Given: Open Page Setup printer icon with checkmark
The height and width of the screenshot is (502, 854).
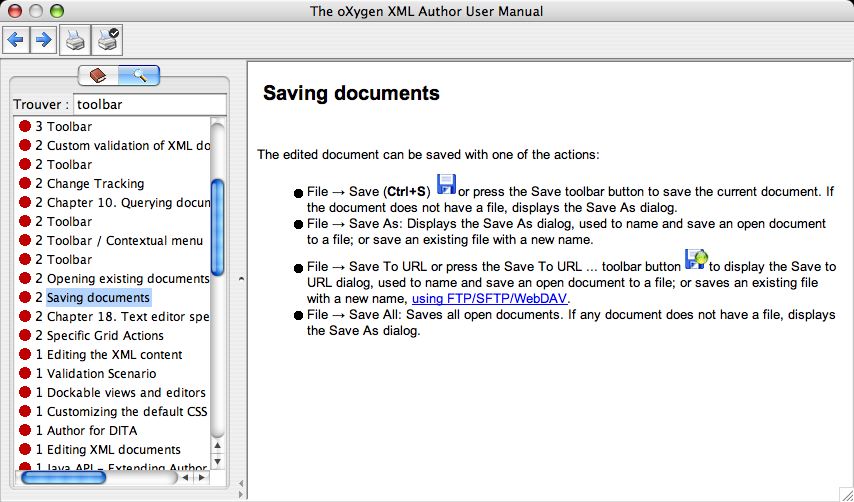Looking at the screenshot, I should pos(107,40).
